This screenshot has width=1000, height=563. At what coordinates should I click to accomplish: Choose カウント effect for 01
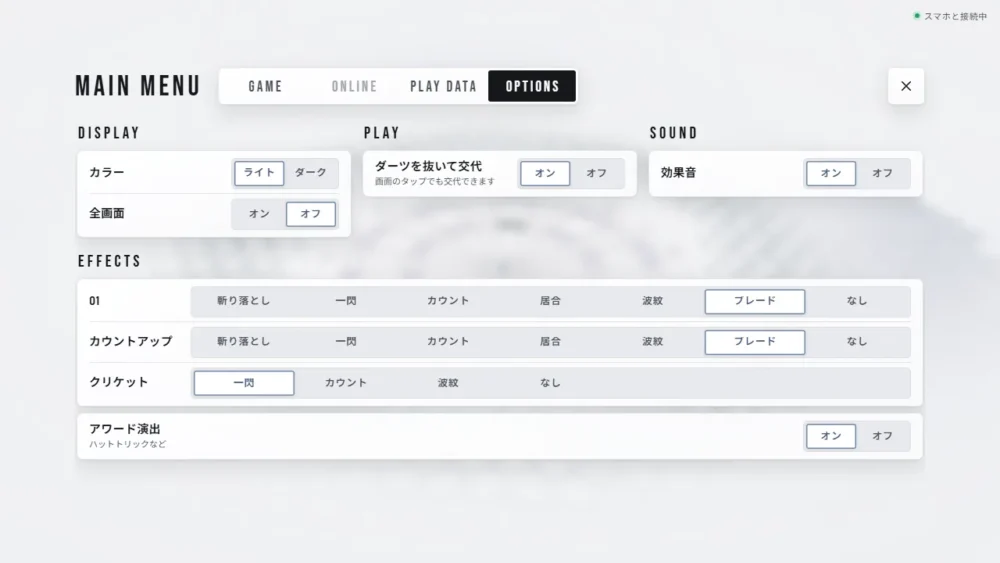(x=448, y=301)
